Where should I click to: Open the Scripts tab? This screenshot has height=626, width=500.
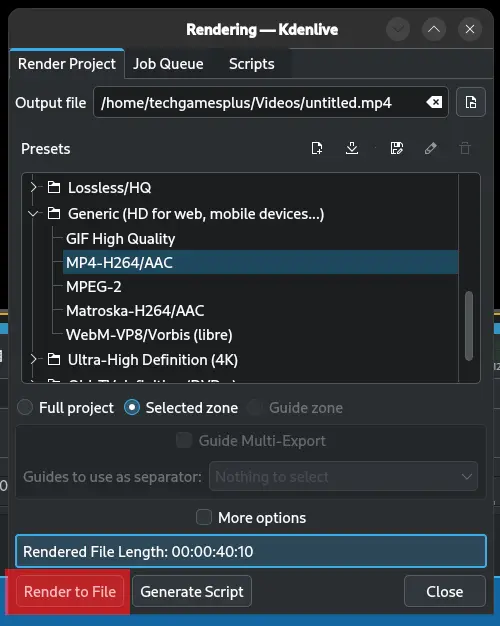[252, 64]
